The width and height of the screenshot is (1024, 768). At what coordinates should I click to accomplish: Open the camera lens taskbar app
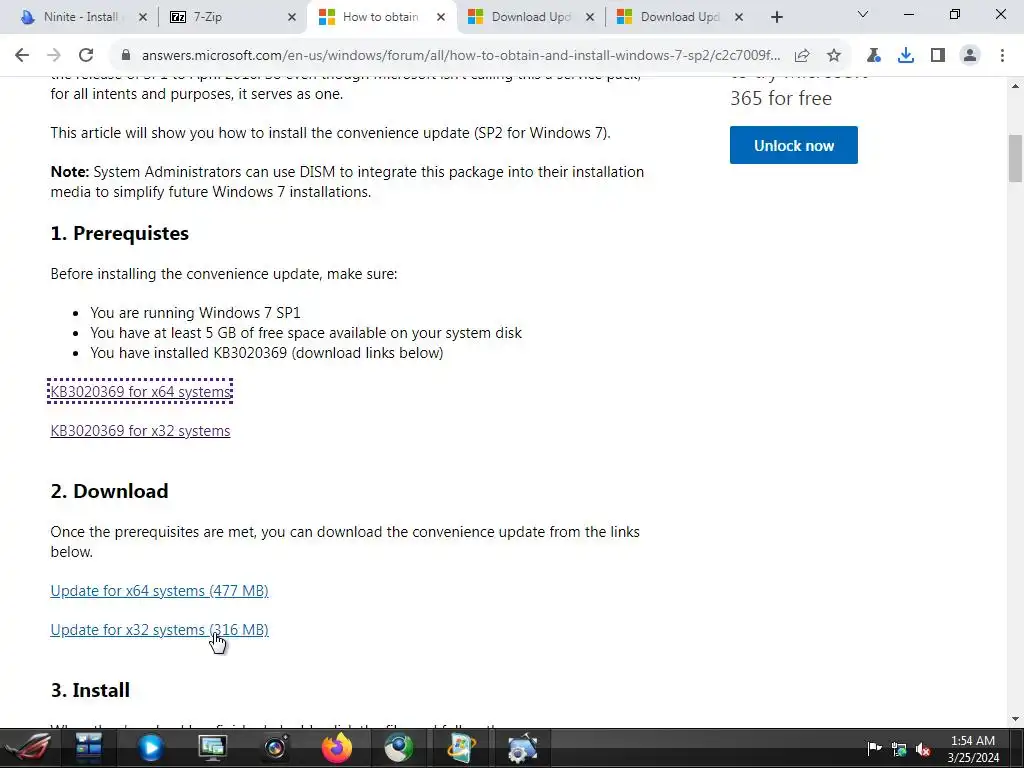coord(275,748)
